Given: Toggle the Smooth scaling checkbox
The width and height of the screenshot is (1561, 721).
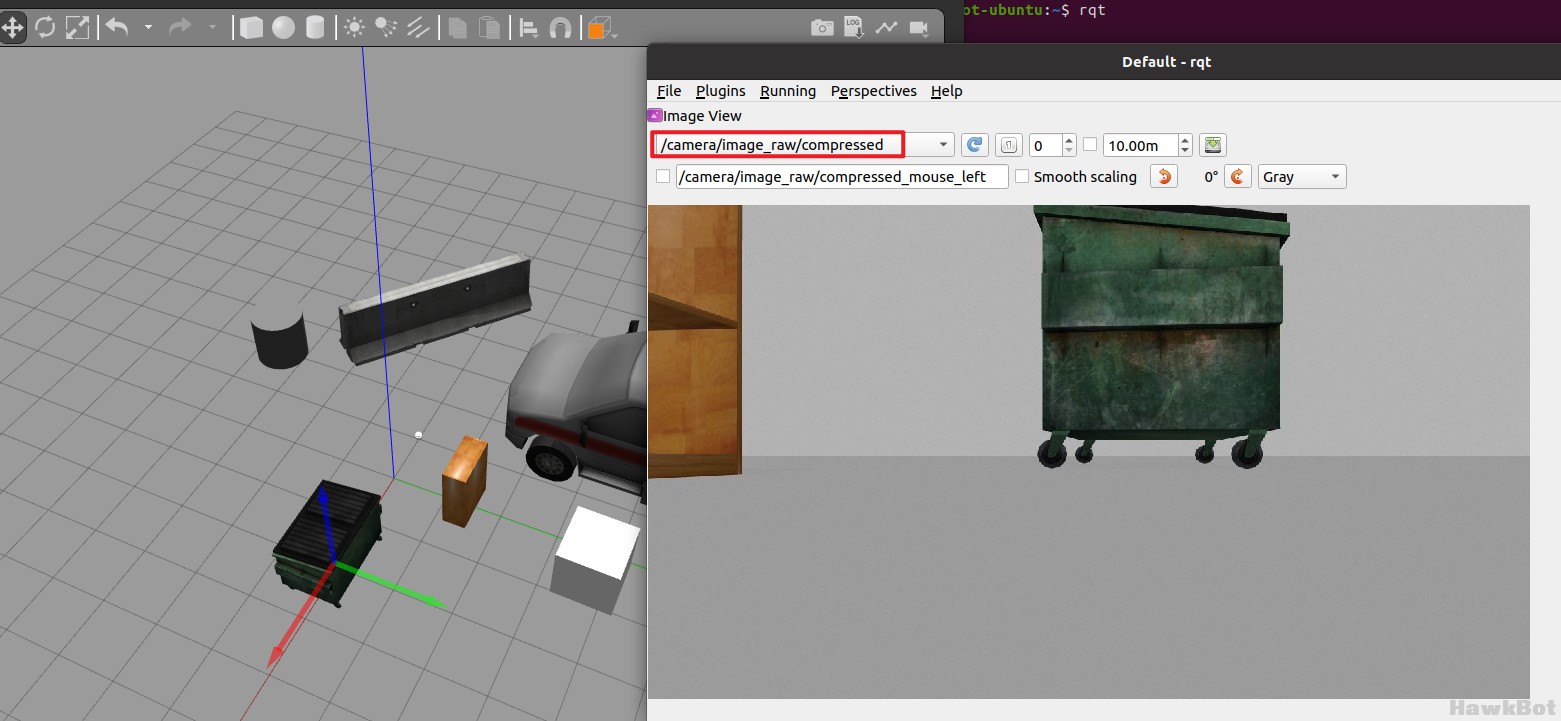Looking at the screenshot, I should click(1022, 177).
